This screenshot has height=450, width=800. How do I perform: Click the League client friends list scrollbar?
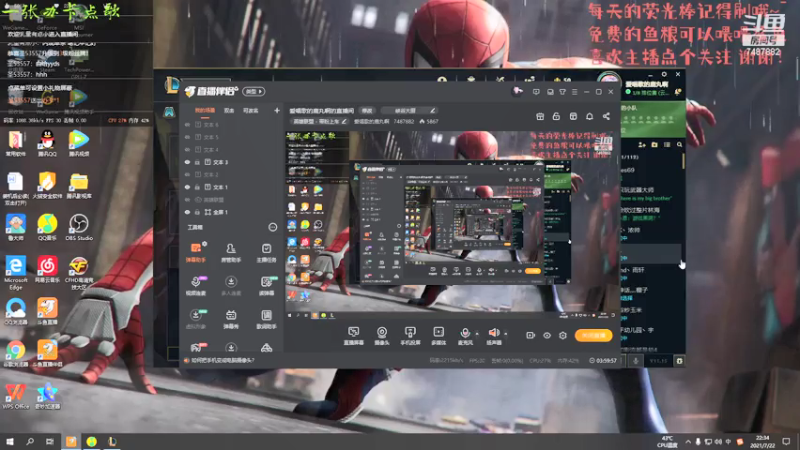click(x=683, y=161)
